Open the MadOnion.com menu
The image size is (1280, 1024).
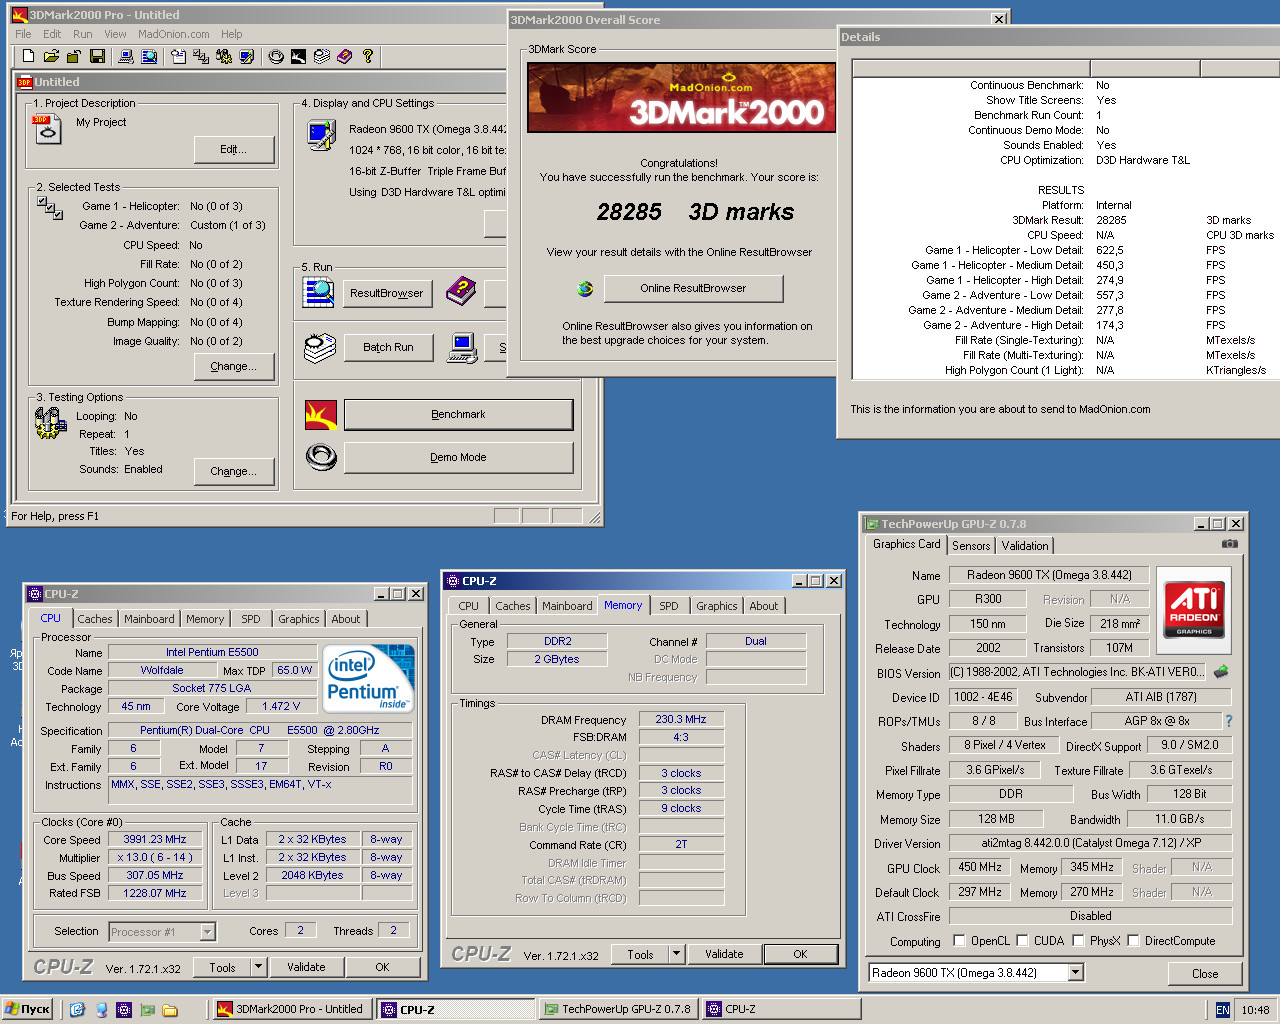click(x=174, y=34)
